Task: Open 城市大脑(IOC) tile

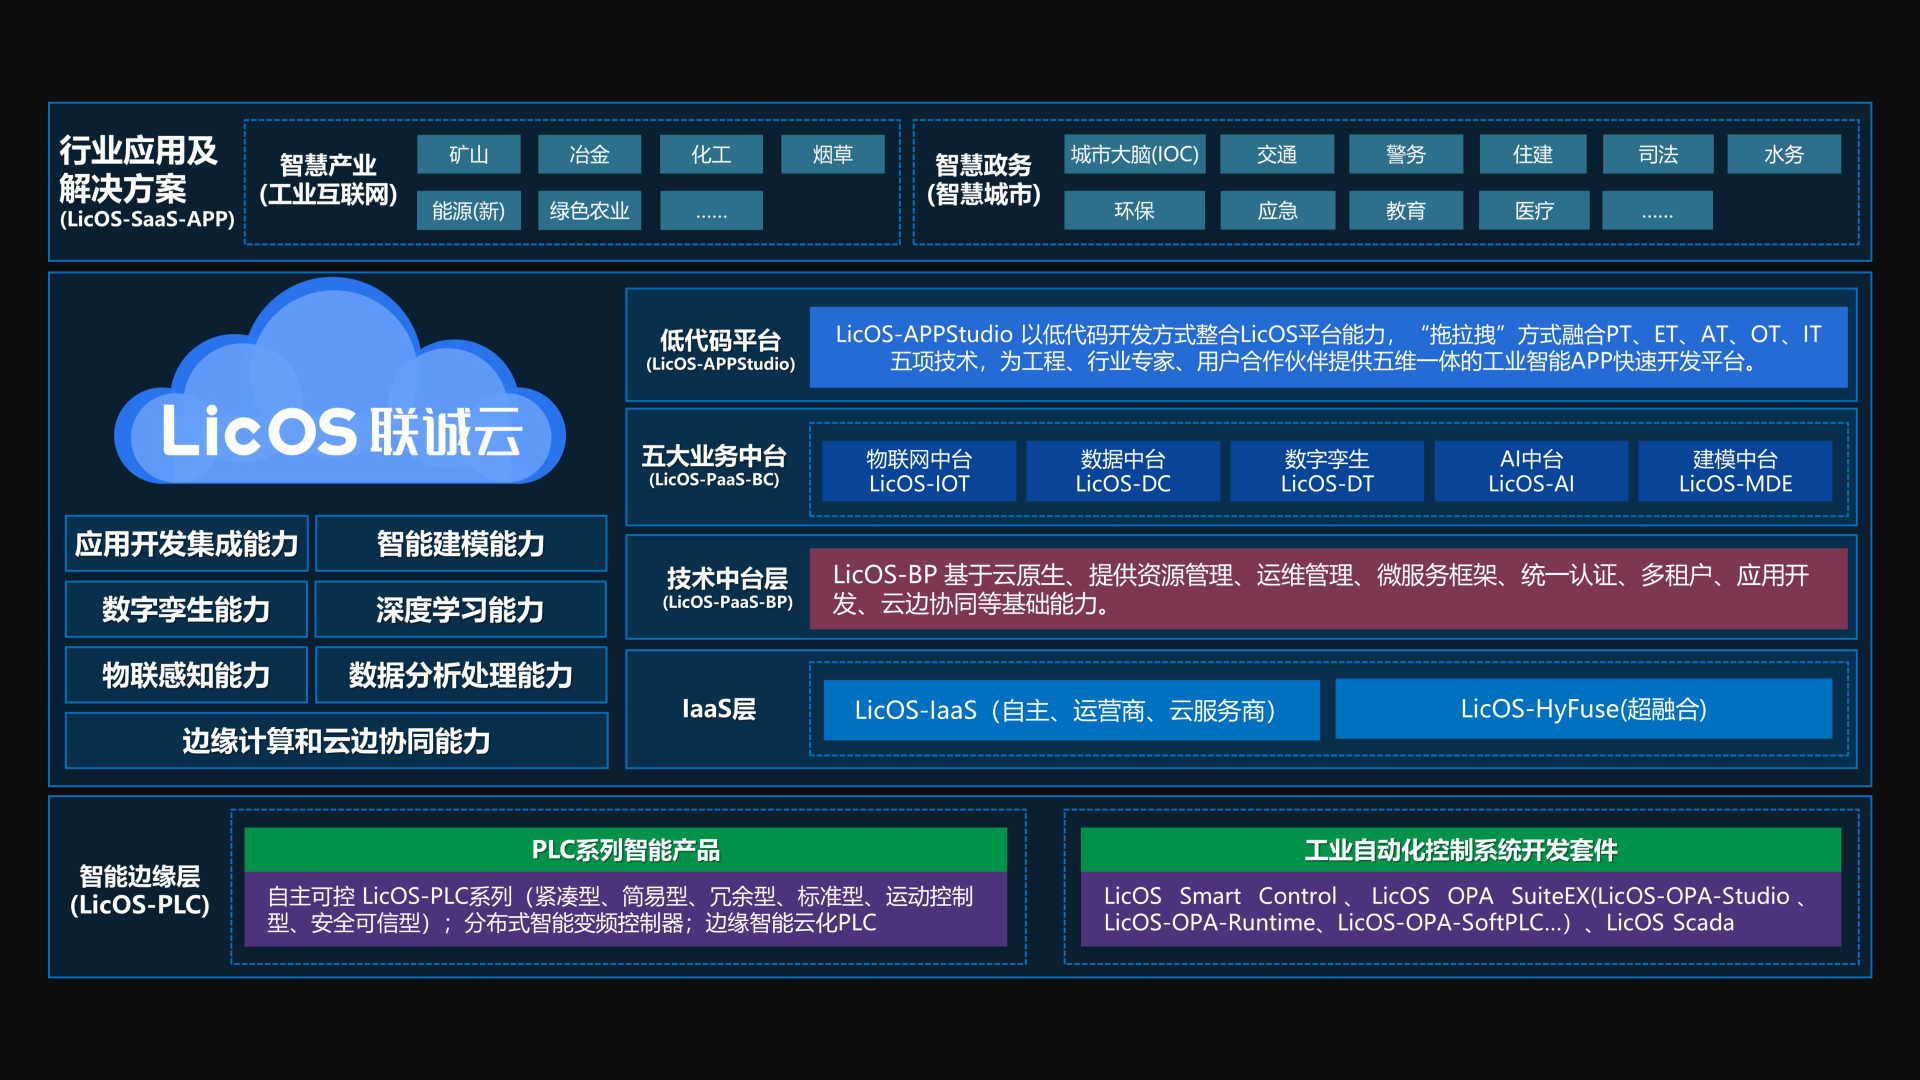Action: tap(1134, 155)
